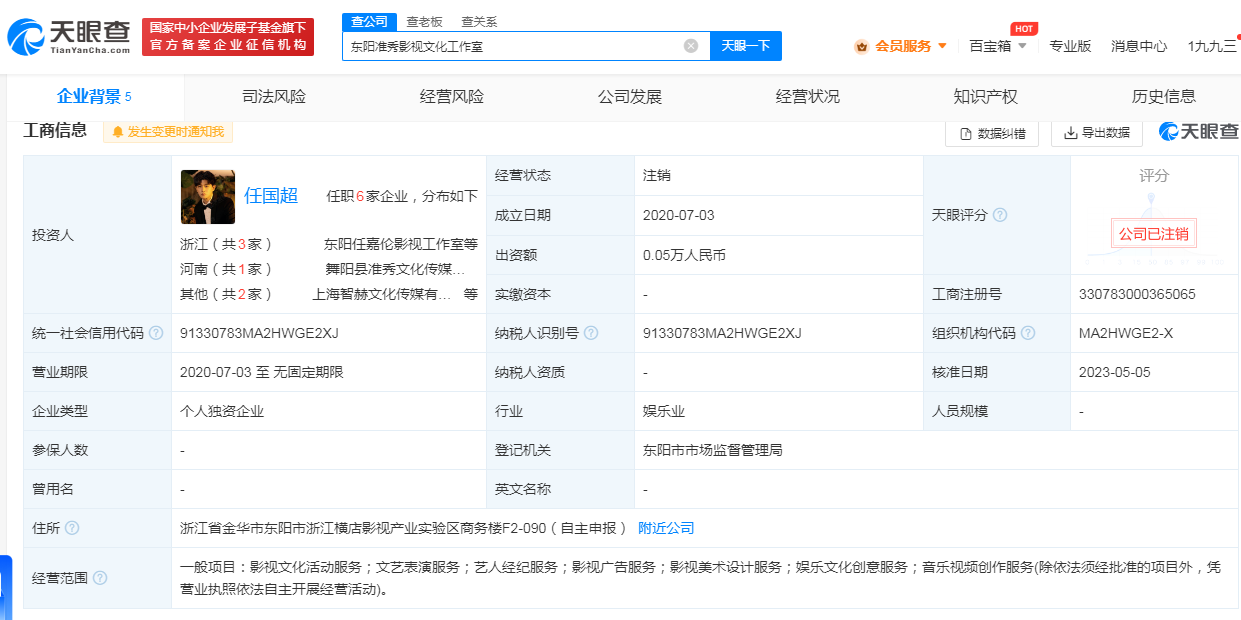The width and height of the screenshot is (1241, 620).
Task: Select the 历史信息 tab
Action: (x=1164, y=97)
